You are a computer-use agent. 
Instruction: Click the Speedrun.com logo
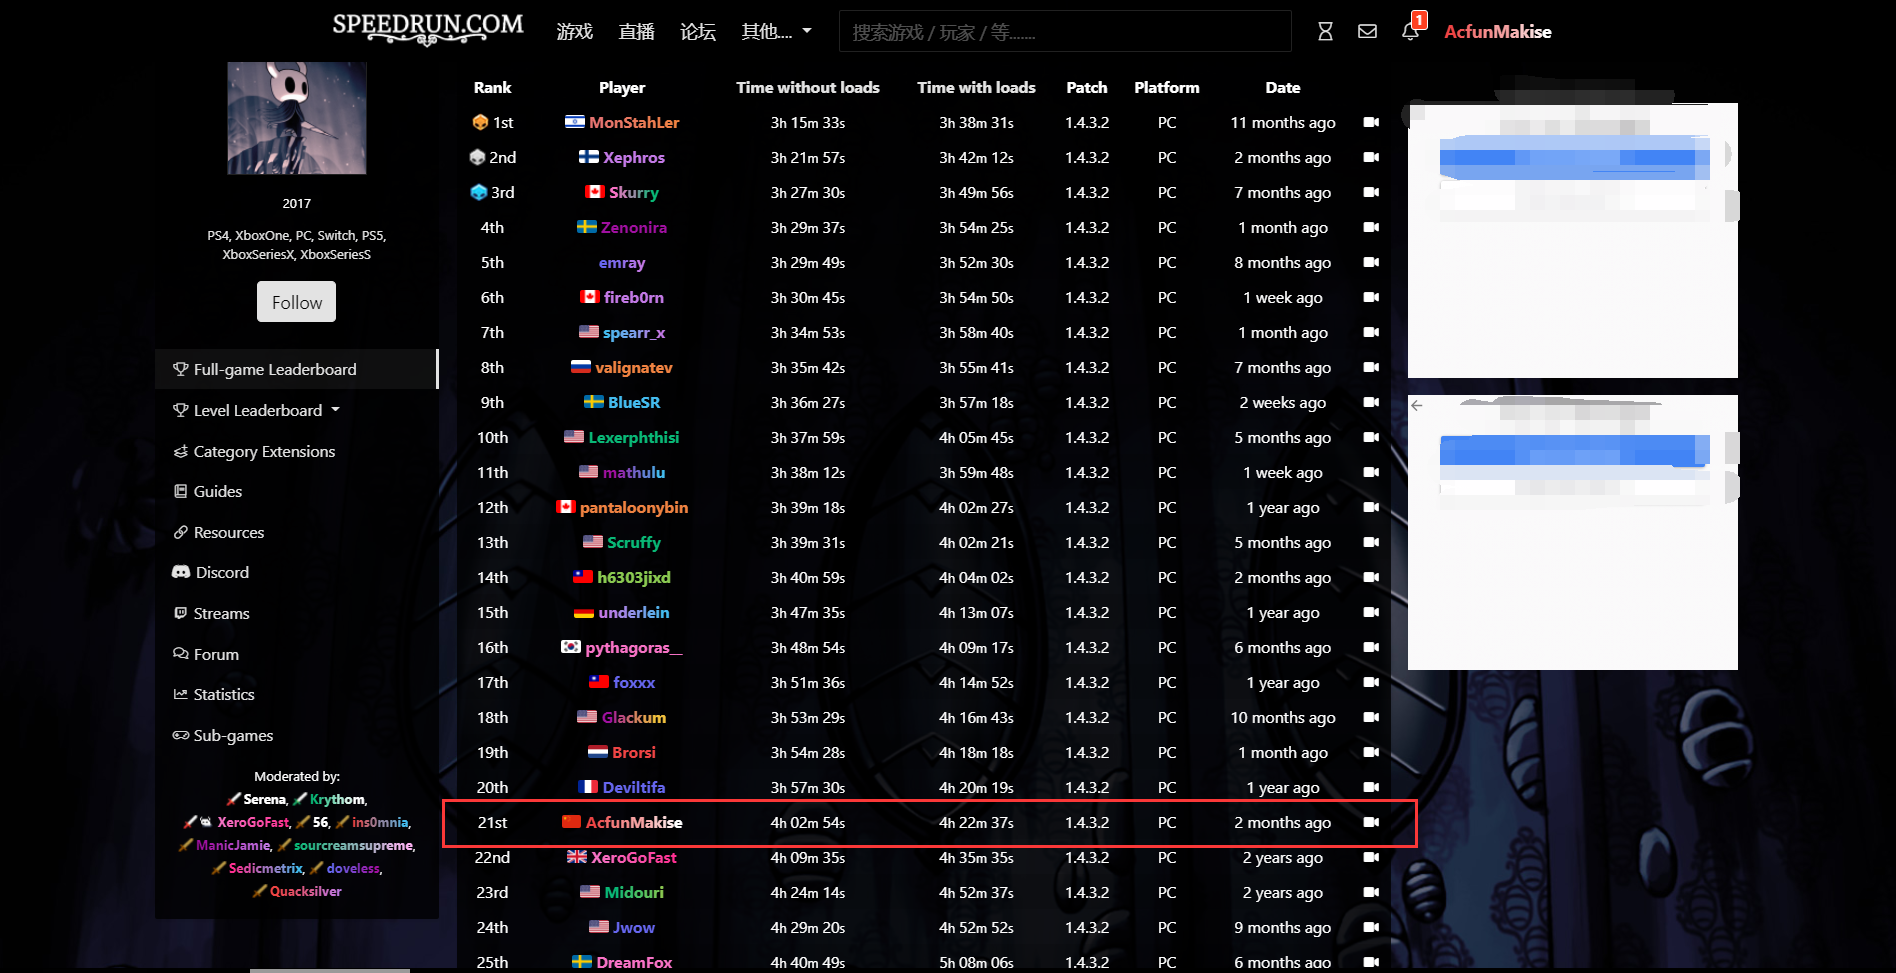click(427, 28)
